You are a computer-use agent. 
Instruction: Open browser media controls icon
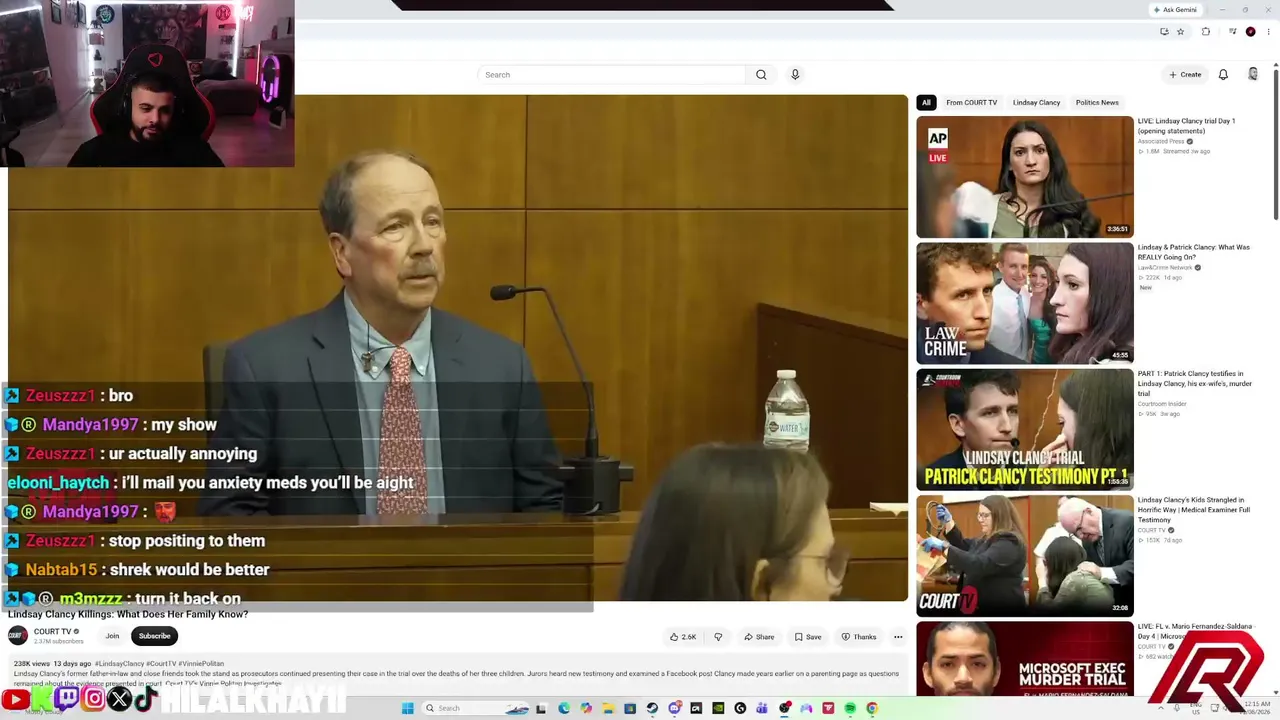pyautogui.click(x=1233, y=32)
